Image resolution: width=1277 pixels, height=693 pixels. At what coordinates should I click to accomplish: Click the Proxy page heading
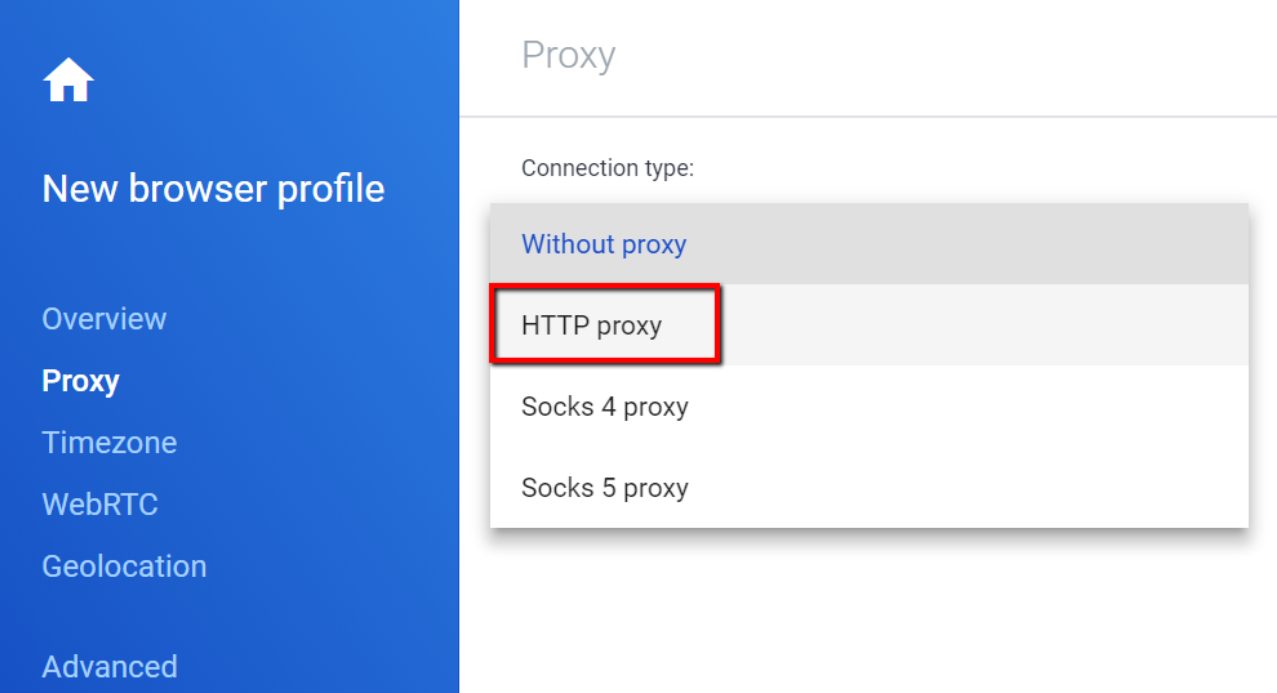pos(568,56)
